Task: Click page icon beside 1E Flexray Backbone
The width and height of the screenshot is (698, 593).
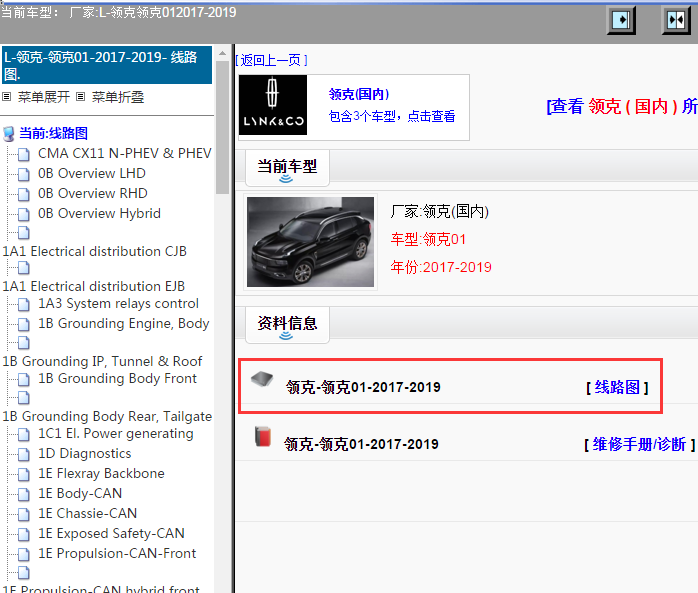Action: (24, 474)
